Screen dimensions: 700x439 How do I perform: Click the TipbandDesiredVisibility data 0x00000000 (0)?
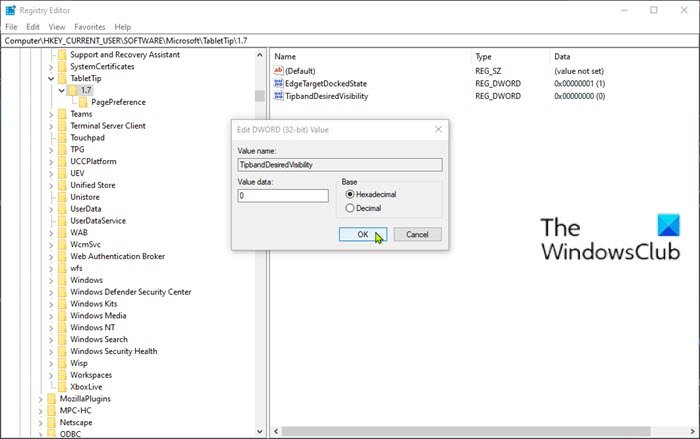pyautogui.click(x=579, y=96)
